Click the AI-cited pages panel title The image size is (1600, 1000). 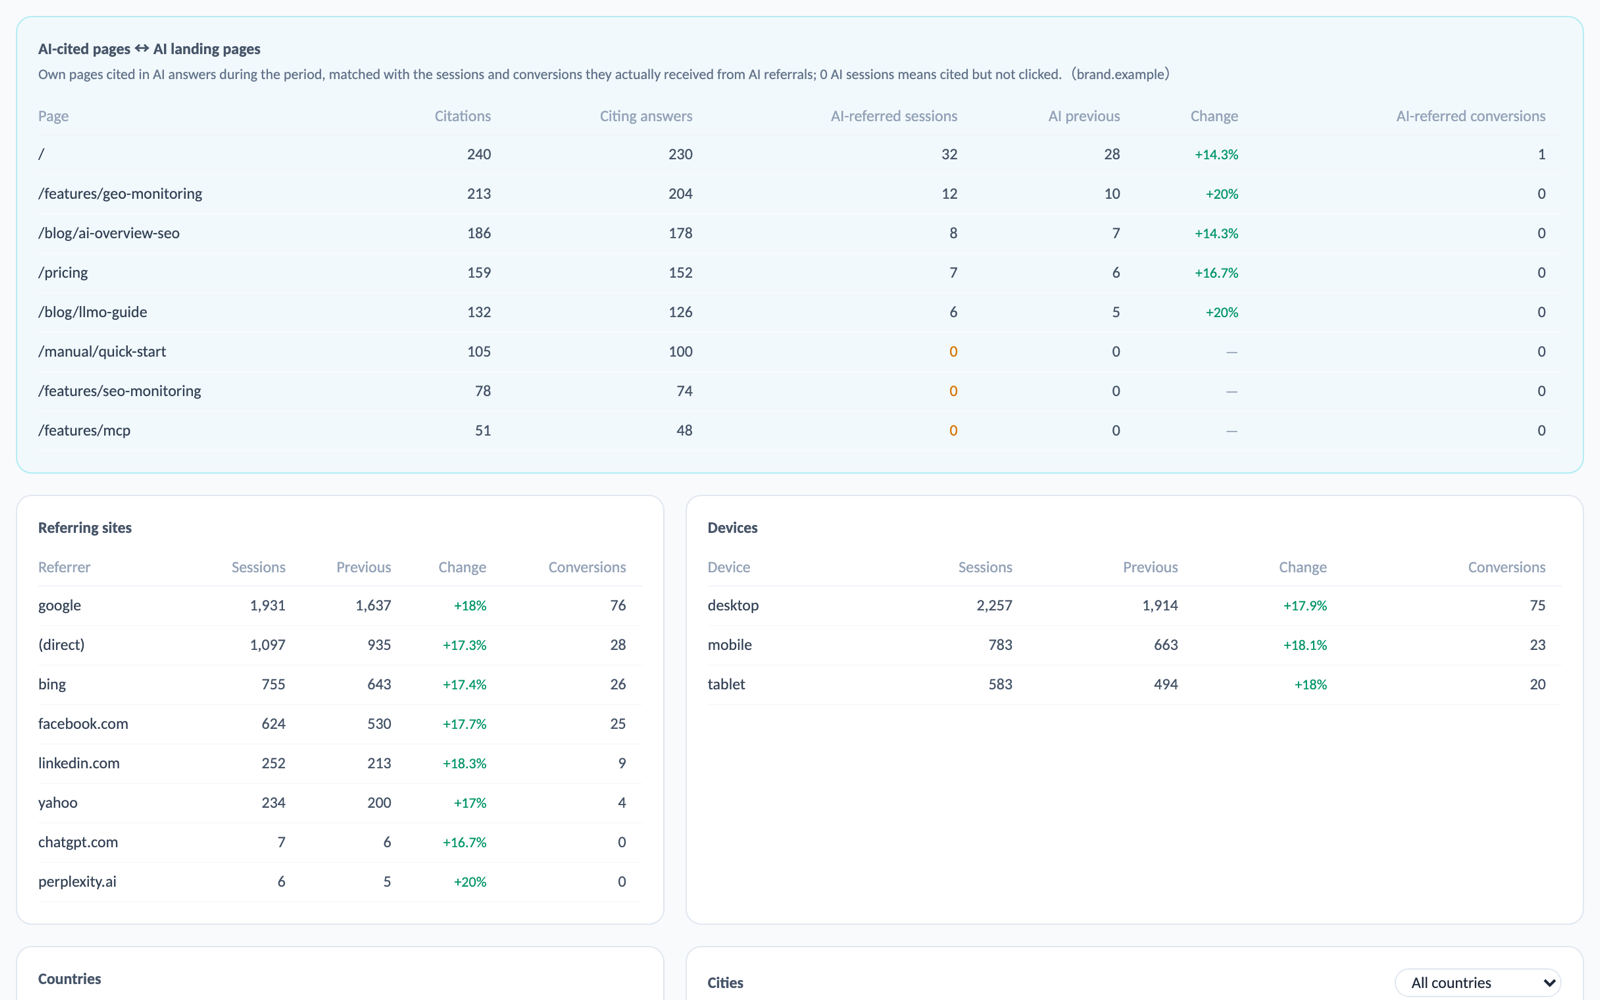tap(149, 49)
